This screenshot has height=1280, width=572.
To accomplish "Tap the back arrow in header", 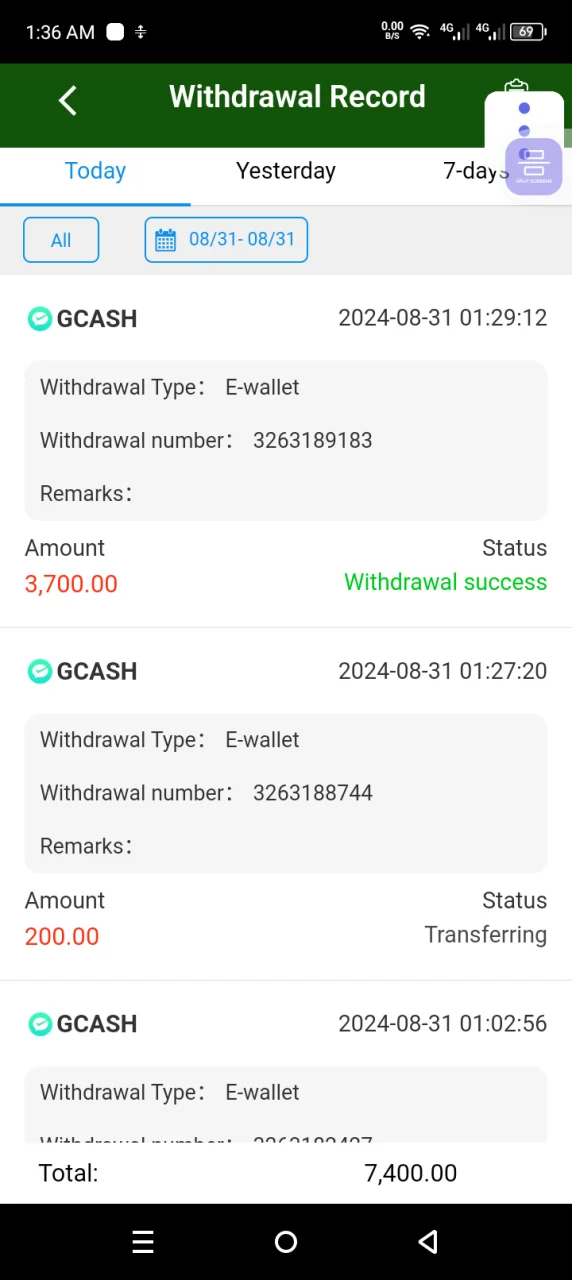I will [x=67, y=100].
